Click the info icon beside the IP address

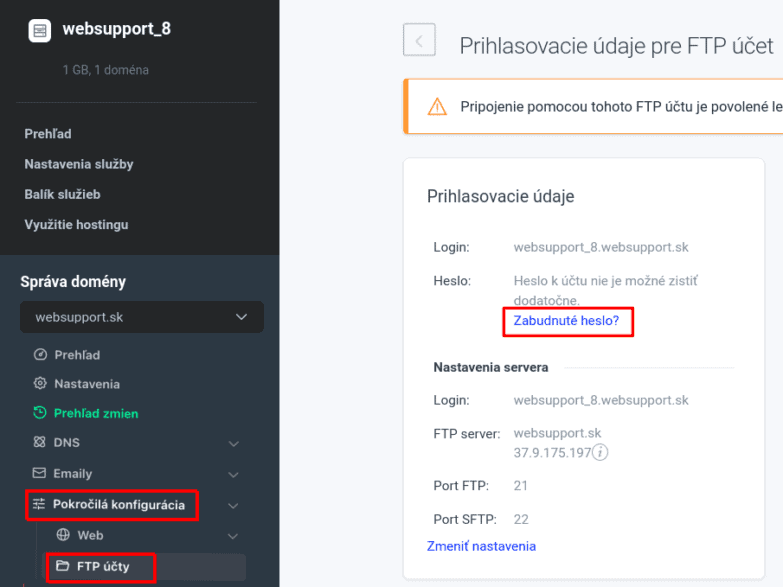tap(600, 452)
